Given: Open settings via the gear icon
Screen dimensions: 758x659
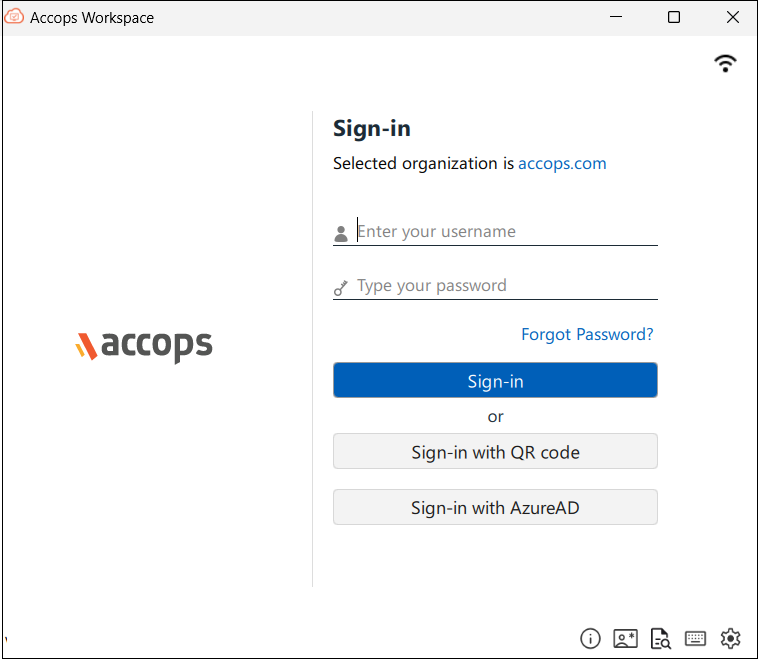Looking at the screenshot, I should 730,639.
